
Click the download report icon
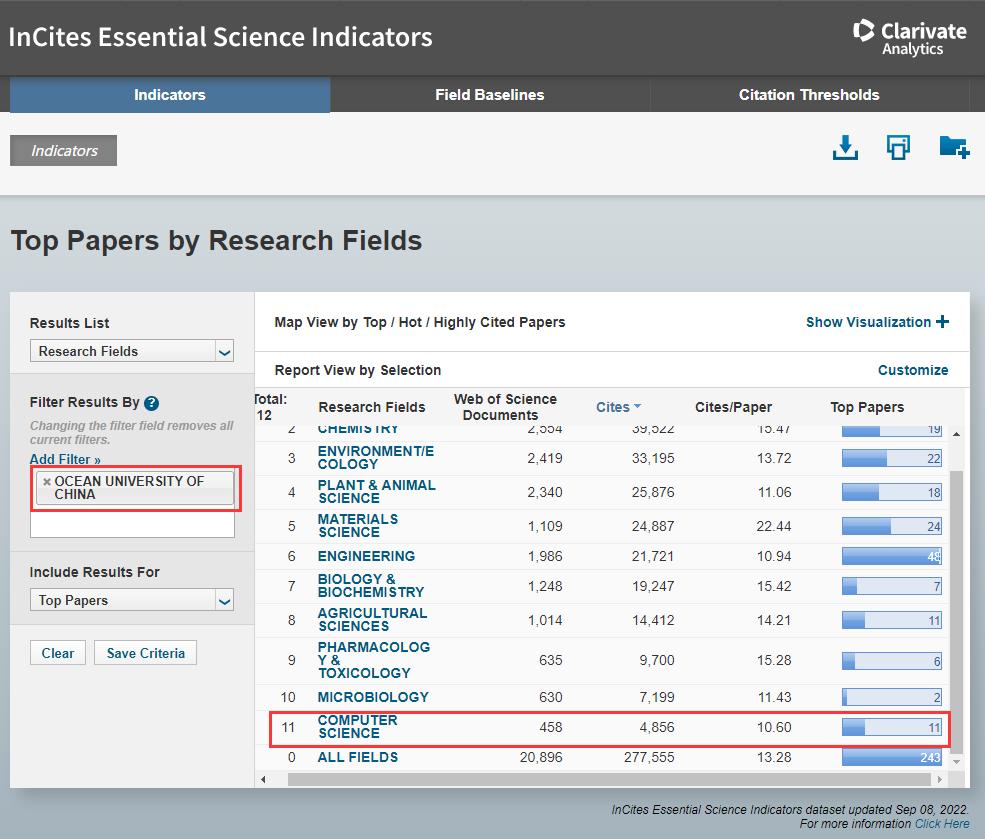point(845,148)
